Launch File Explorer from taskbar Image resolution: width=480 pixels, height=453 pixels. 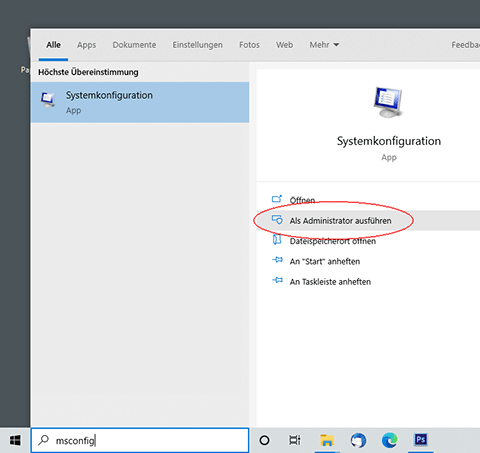[x=327, y=440]
